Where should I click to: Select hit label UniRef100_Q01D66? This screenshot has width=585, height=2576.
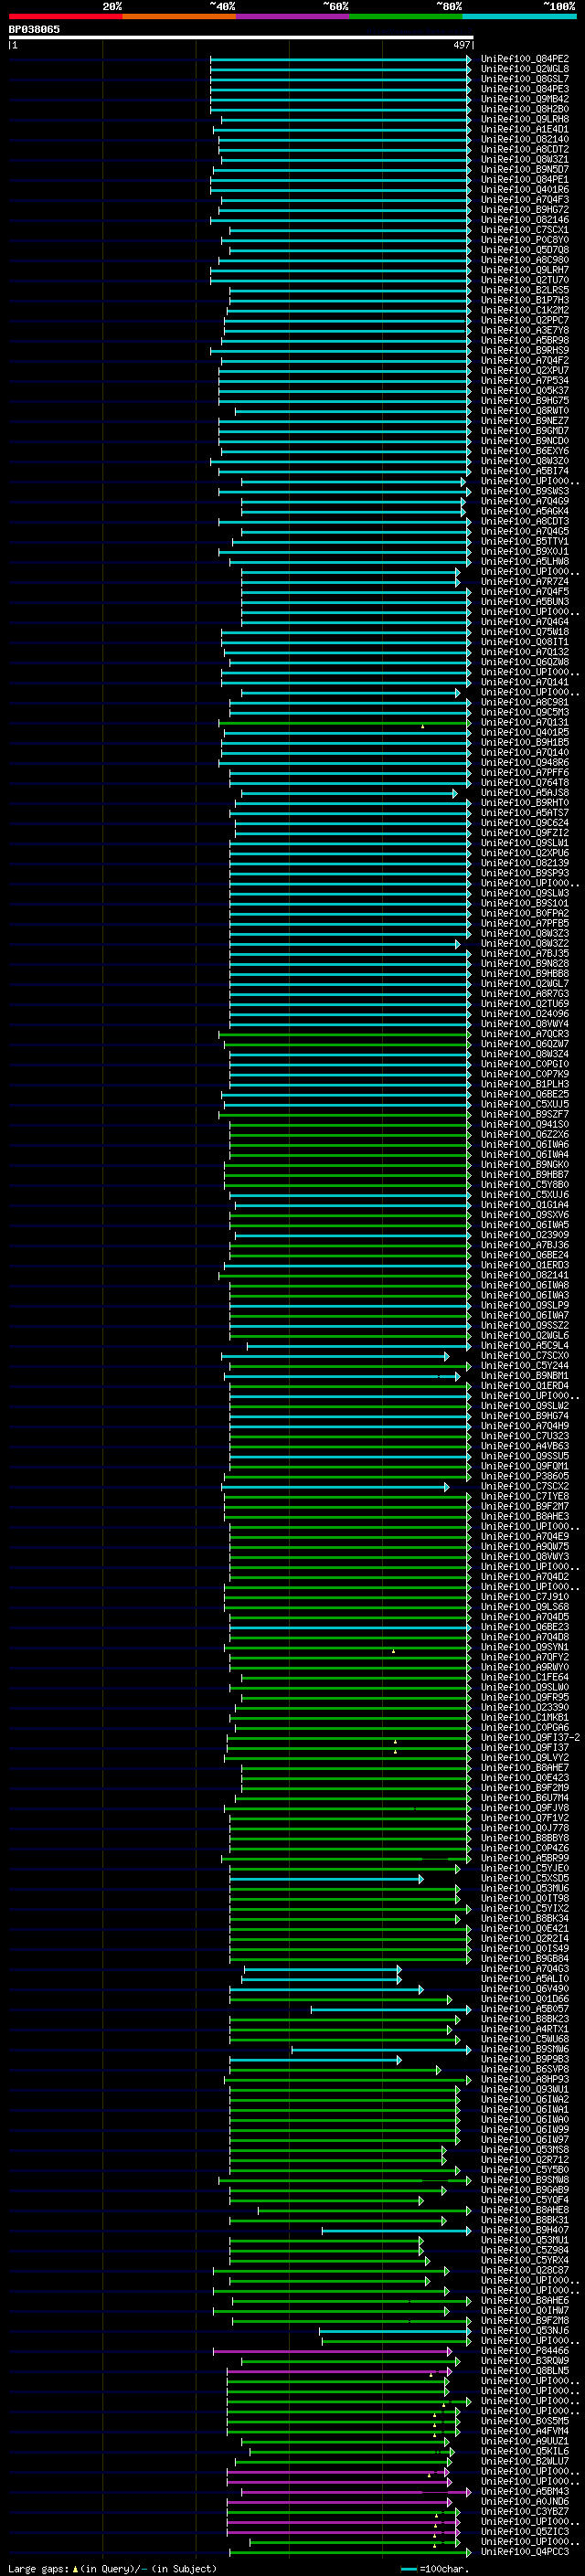pyautogui.click(x=525, y=1998)
